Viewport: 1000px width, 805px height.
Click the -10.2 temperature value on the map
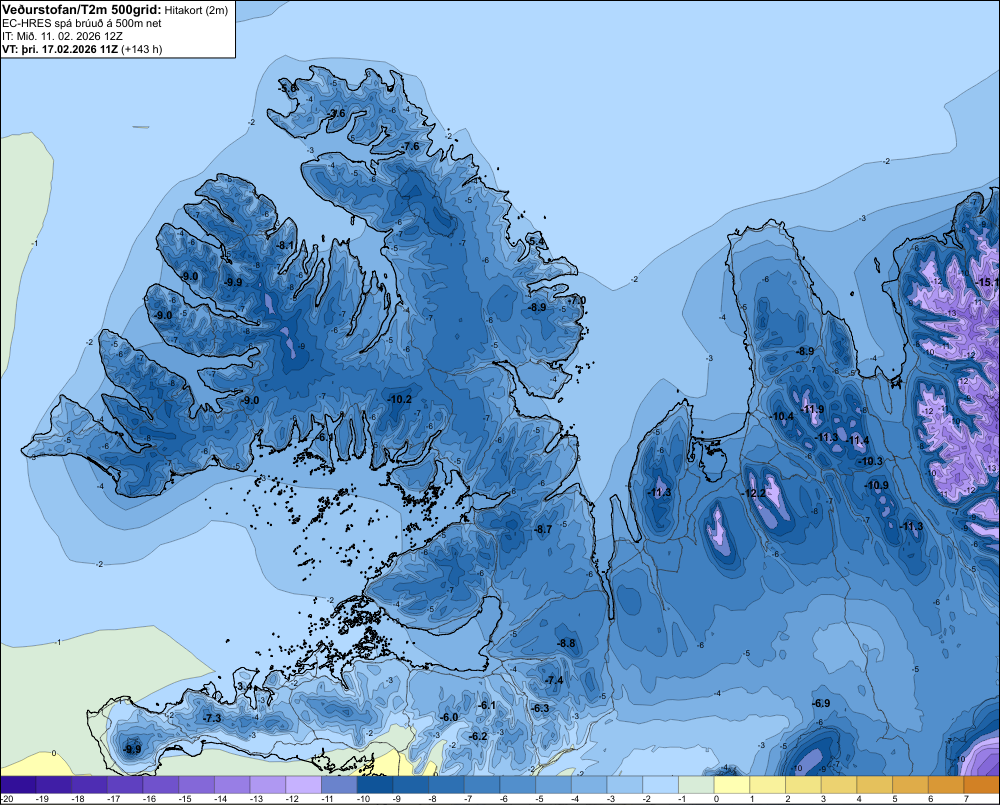click(x=399, y=399)
